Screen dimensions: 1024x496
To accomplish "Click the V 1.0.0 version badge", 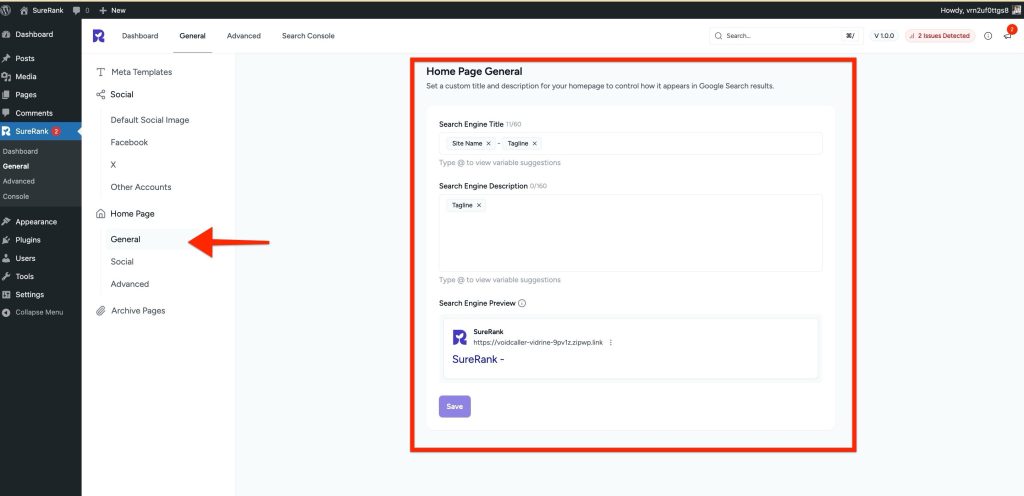I will [884, 36].
